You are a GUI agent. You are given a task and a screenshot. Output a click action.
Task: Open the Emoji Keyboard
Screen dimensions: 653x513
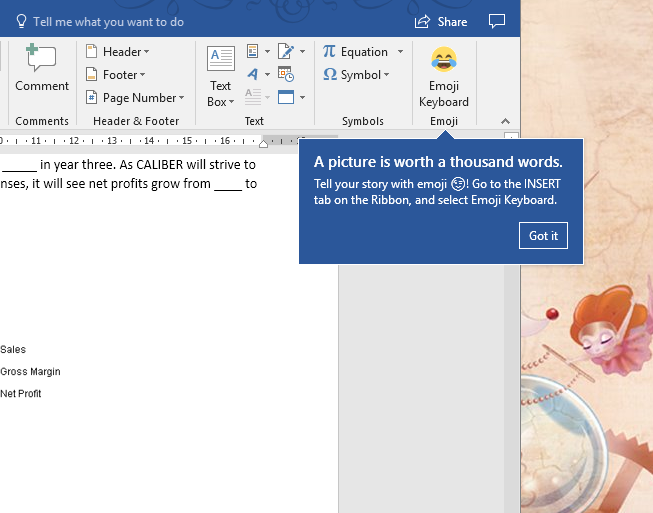point(444,77)
